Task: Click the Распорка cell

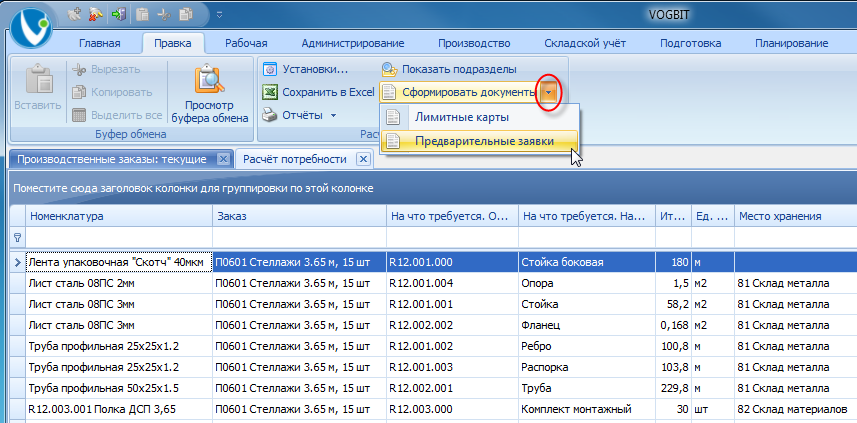Action: [x=587, y=368]
